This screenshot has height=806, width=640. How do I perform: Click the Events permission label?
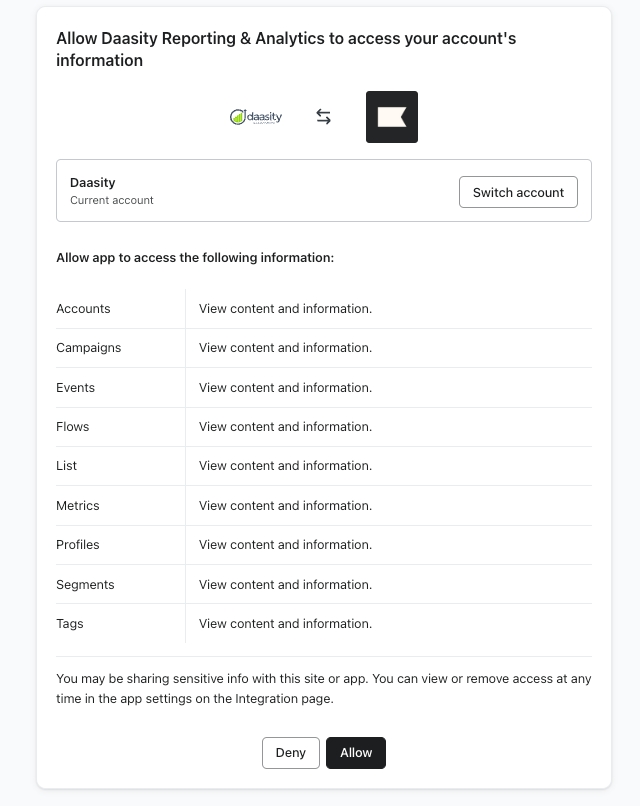coord(76,387)
